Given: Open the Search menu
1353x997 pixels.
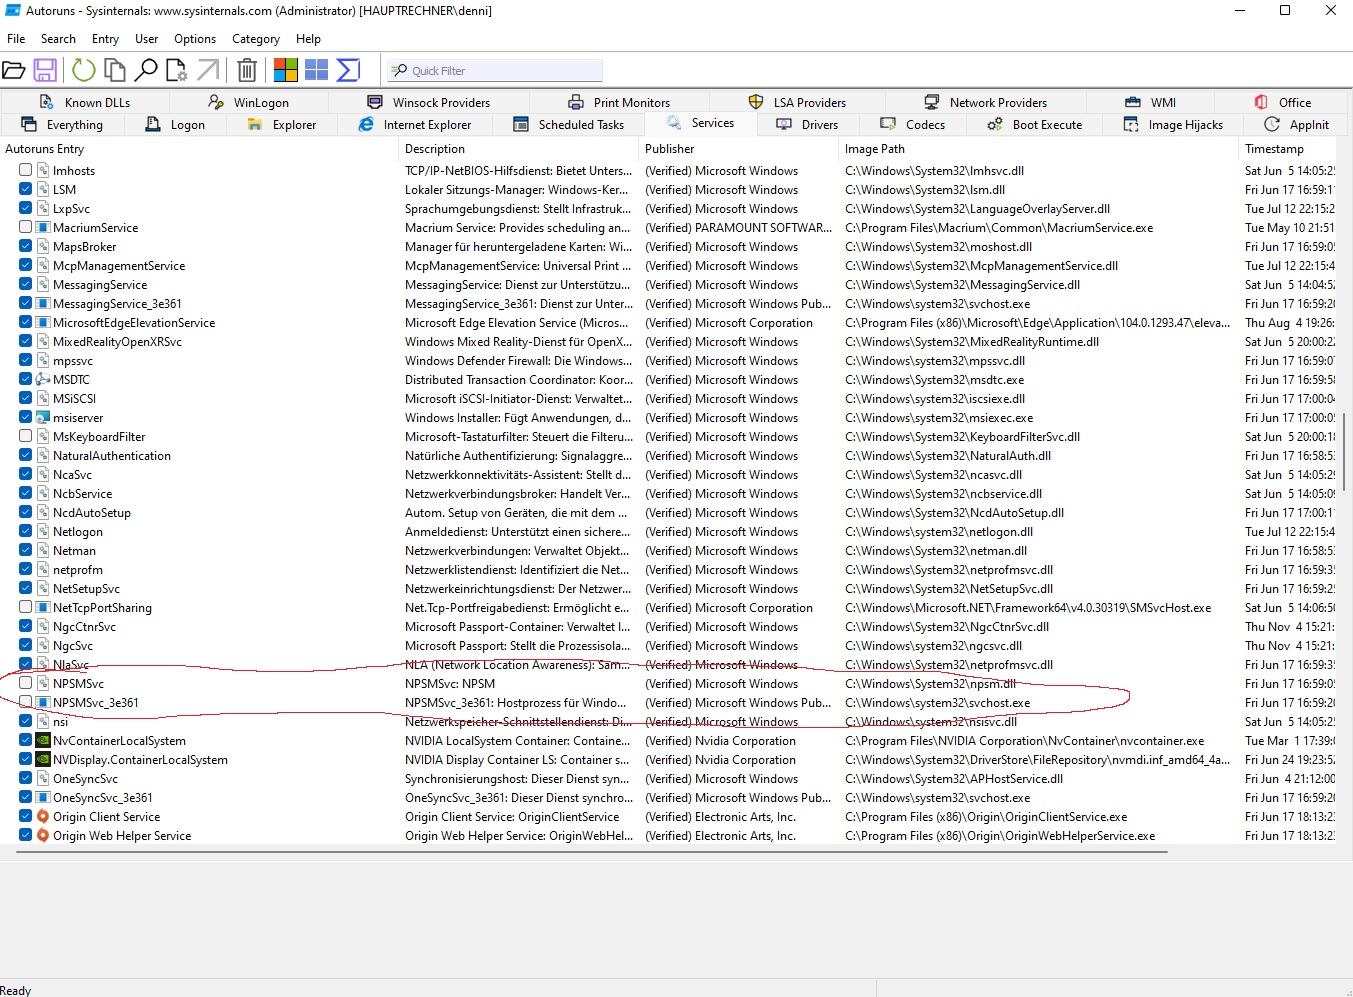Looking at the screenshot, I should 58,39.
